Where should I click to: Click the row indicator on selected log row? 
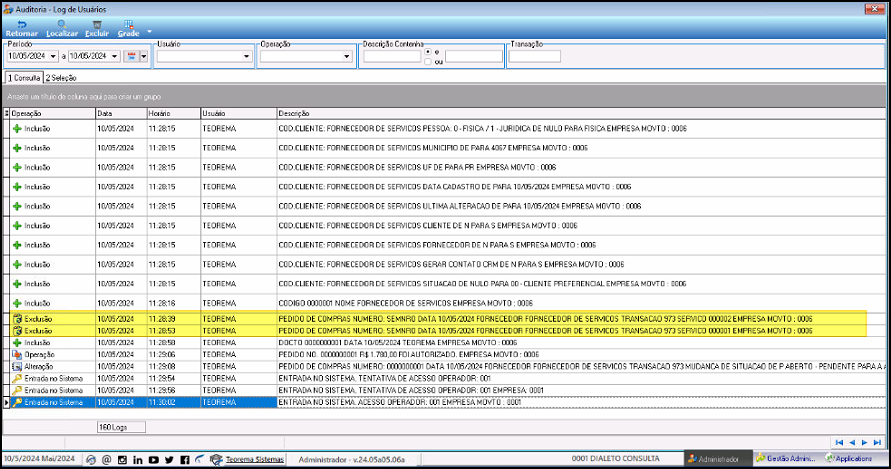[x=6, y=402]
